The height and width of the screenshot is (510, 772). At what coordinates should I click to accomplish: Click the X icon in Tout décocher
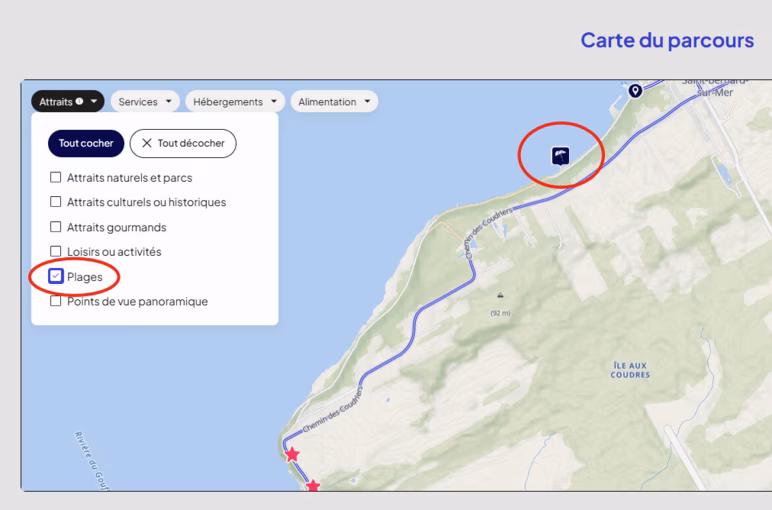[147, 143]
